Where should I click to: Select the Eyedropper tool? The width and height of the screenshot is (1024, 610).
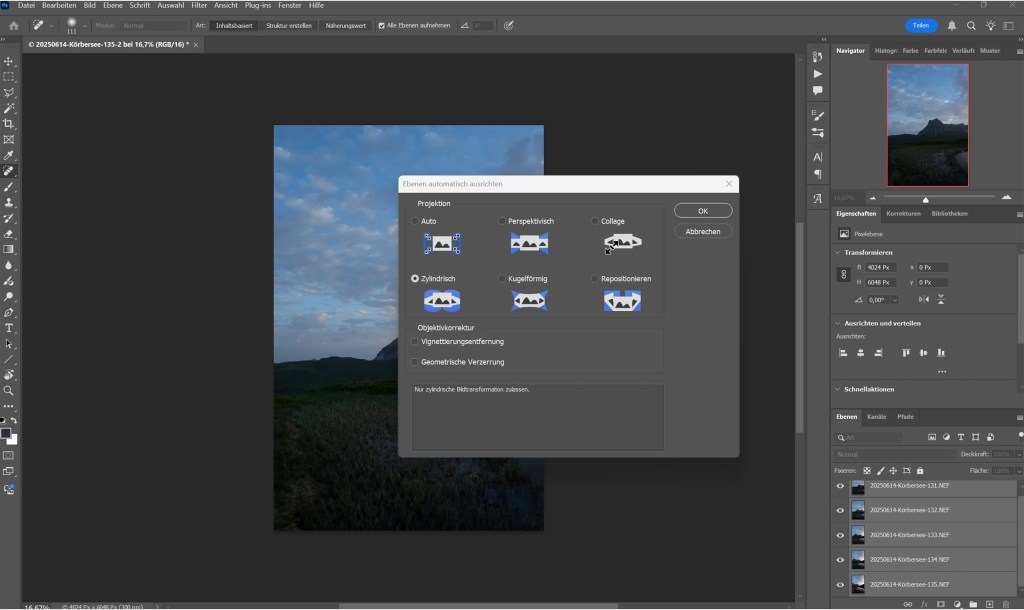pos(9,155)
